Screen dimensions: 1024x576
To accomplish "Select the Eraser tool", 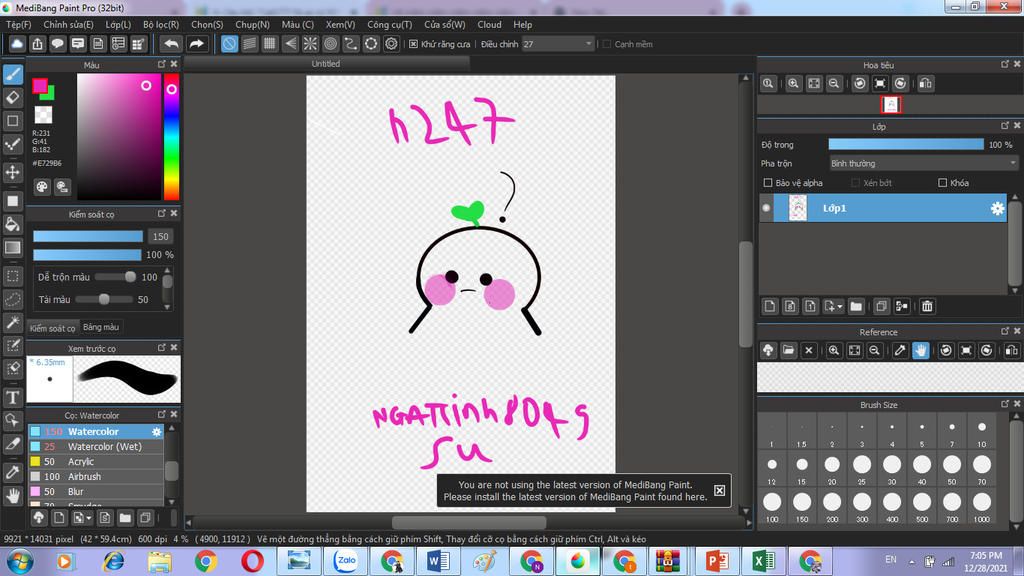I will tap(12, 97).
